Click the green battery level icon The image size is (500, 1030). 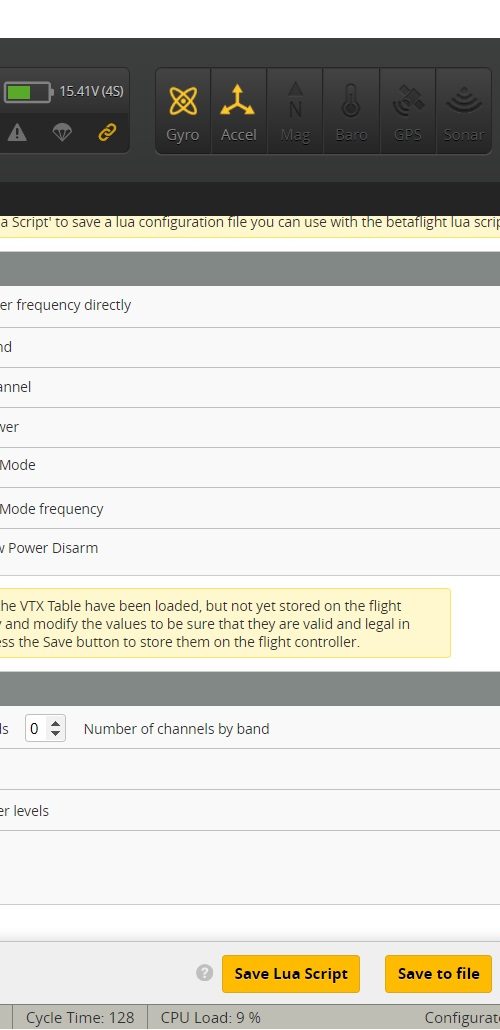[x=28, y=92]
